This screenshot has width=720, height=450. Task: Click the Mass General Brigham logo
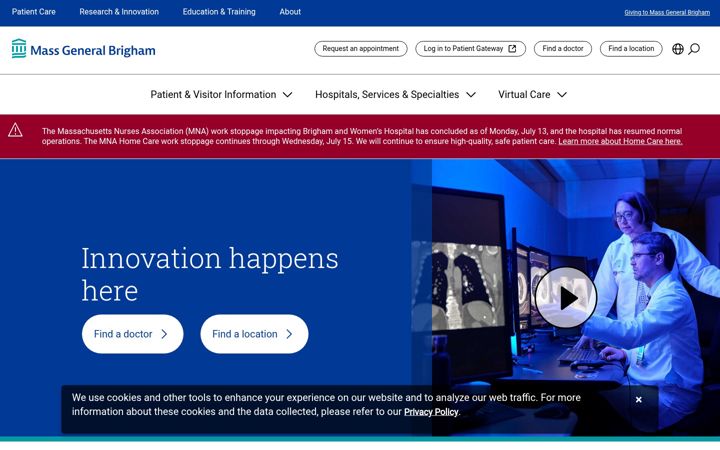(x=84, y=49)
